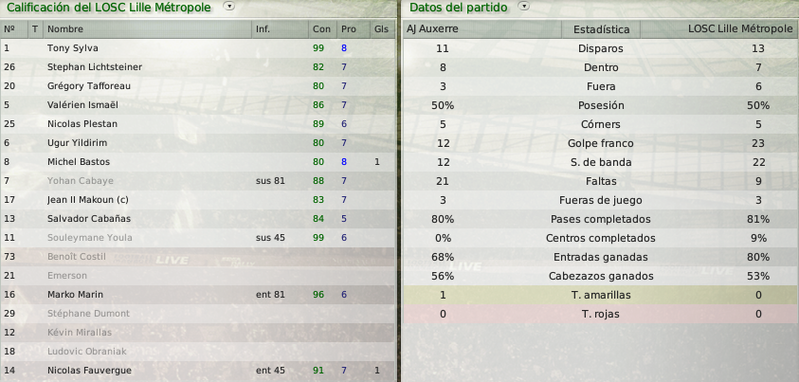Open player Michel Bastos
The width and height of the screenshot is (799, 382).
78,162
